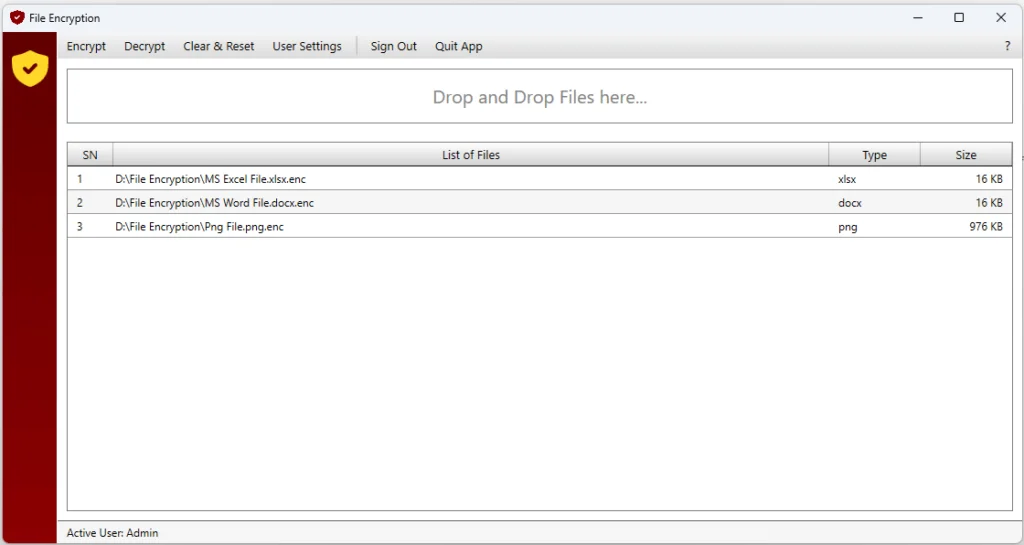Image resolution: width=1024 pixels, height=545 pixels.
Task: Click the 976 KB size cell
Action: coord(985,226)
